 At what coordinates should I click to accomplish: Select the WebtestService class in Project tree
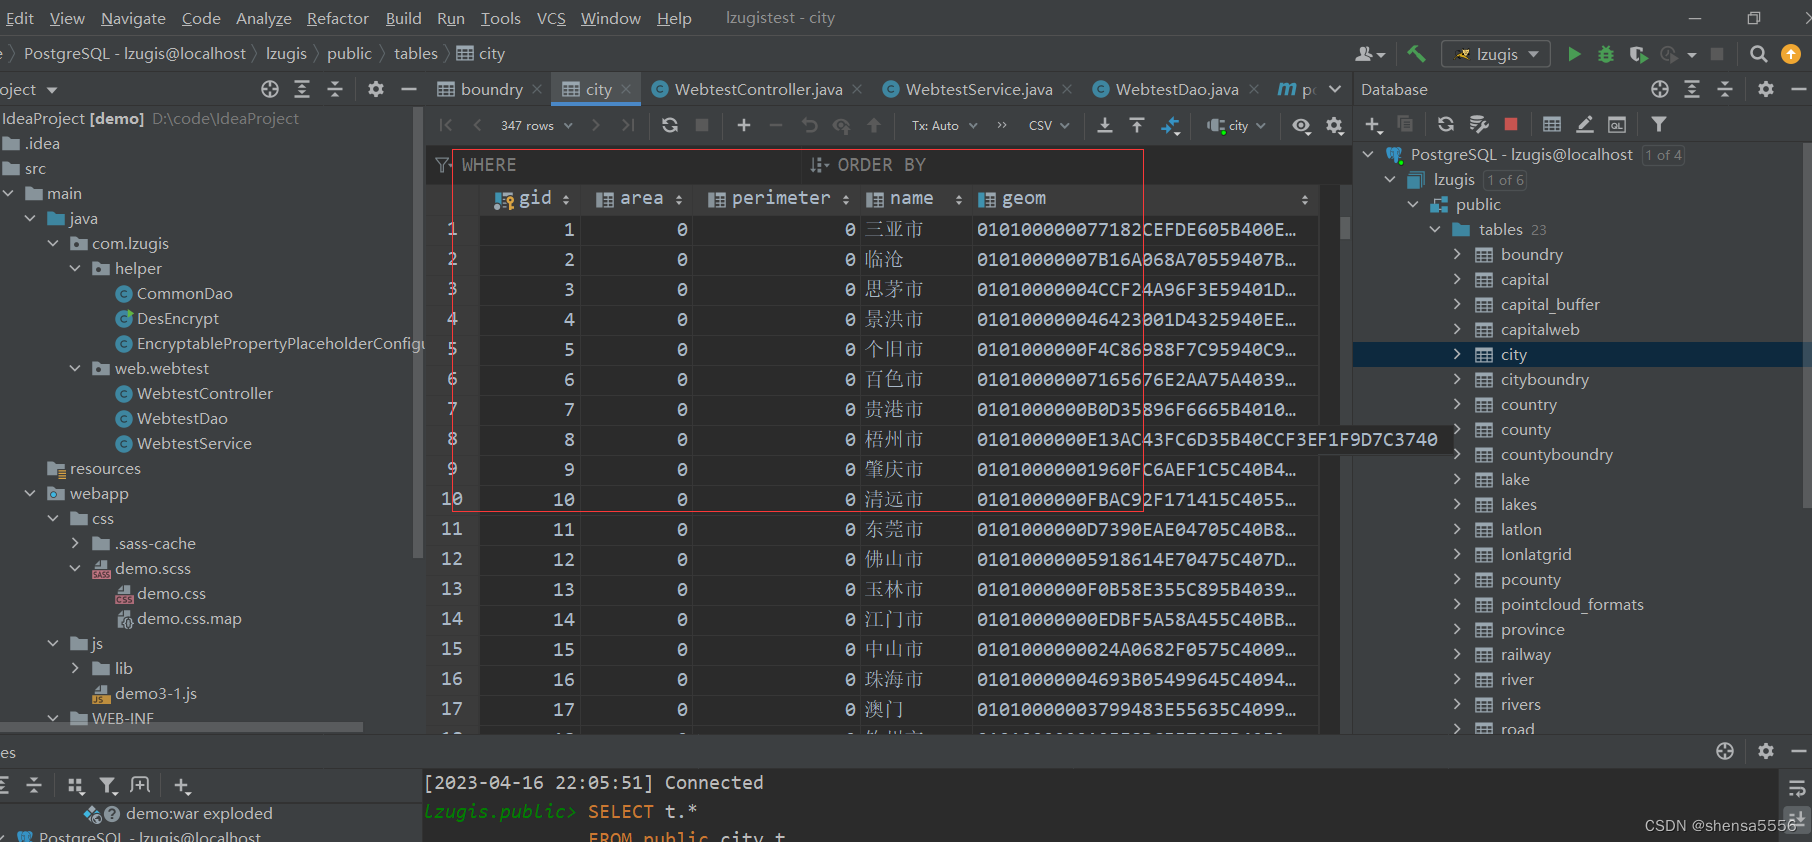pos(194,443)
